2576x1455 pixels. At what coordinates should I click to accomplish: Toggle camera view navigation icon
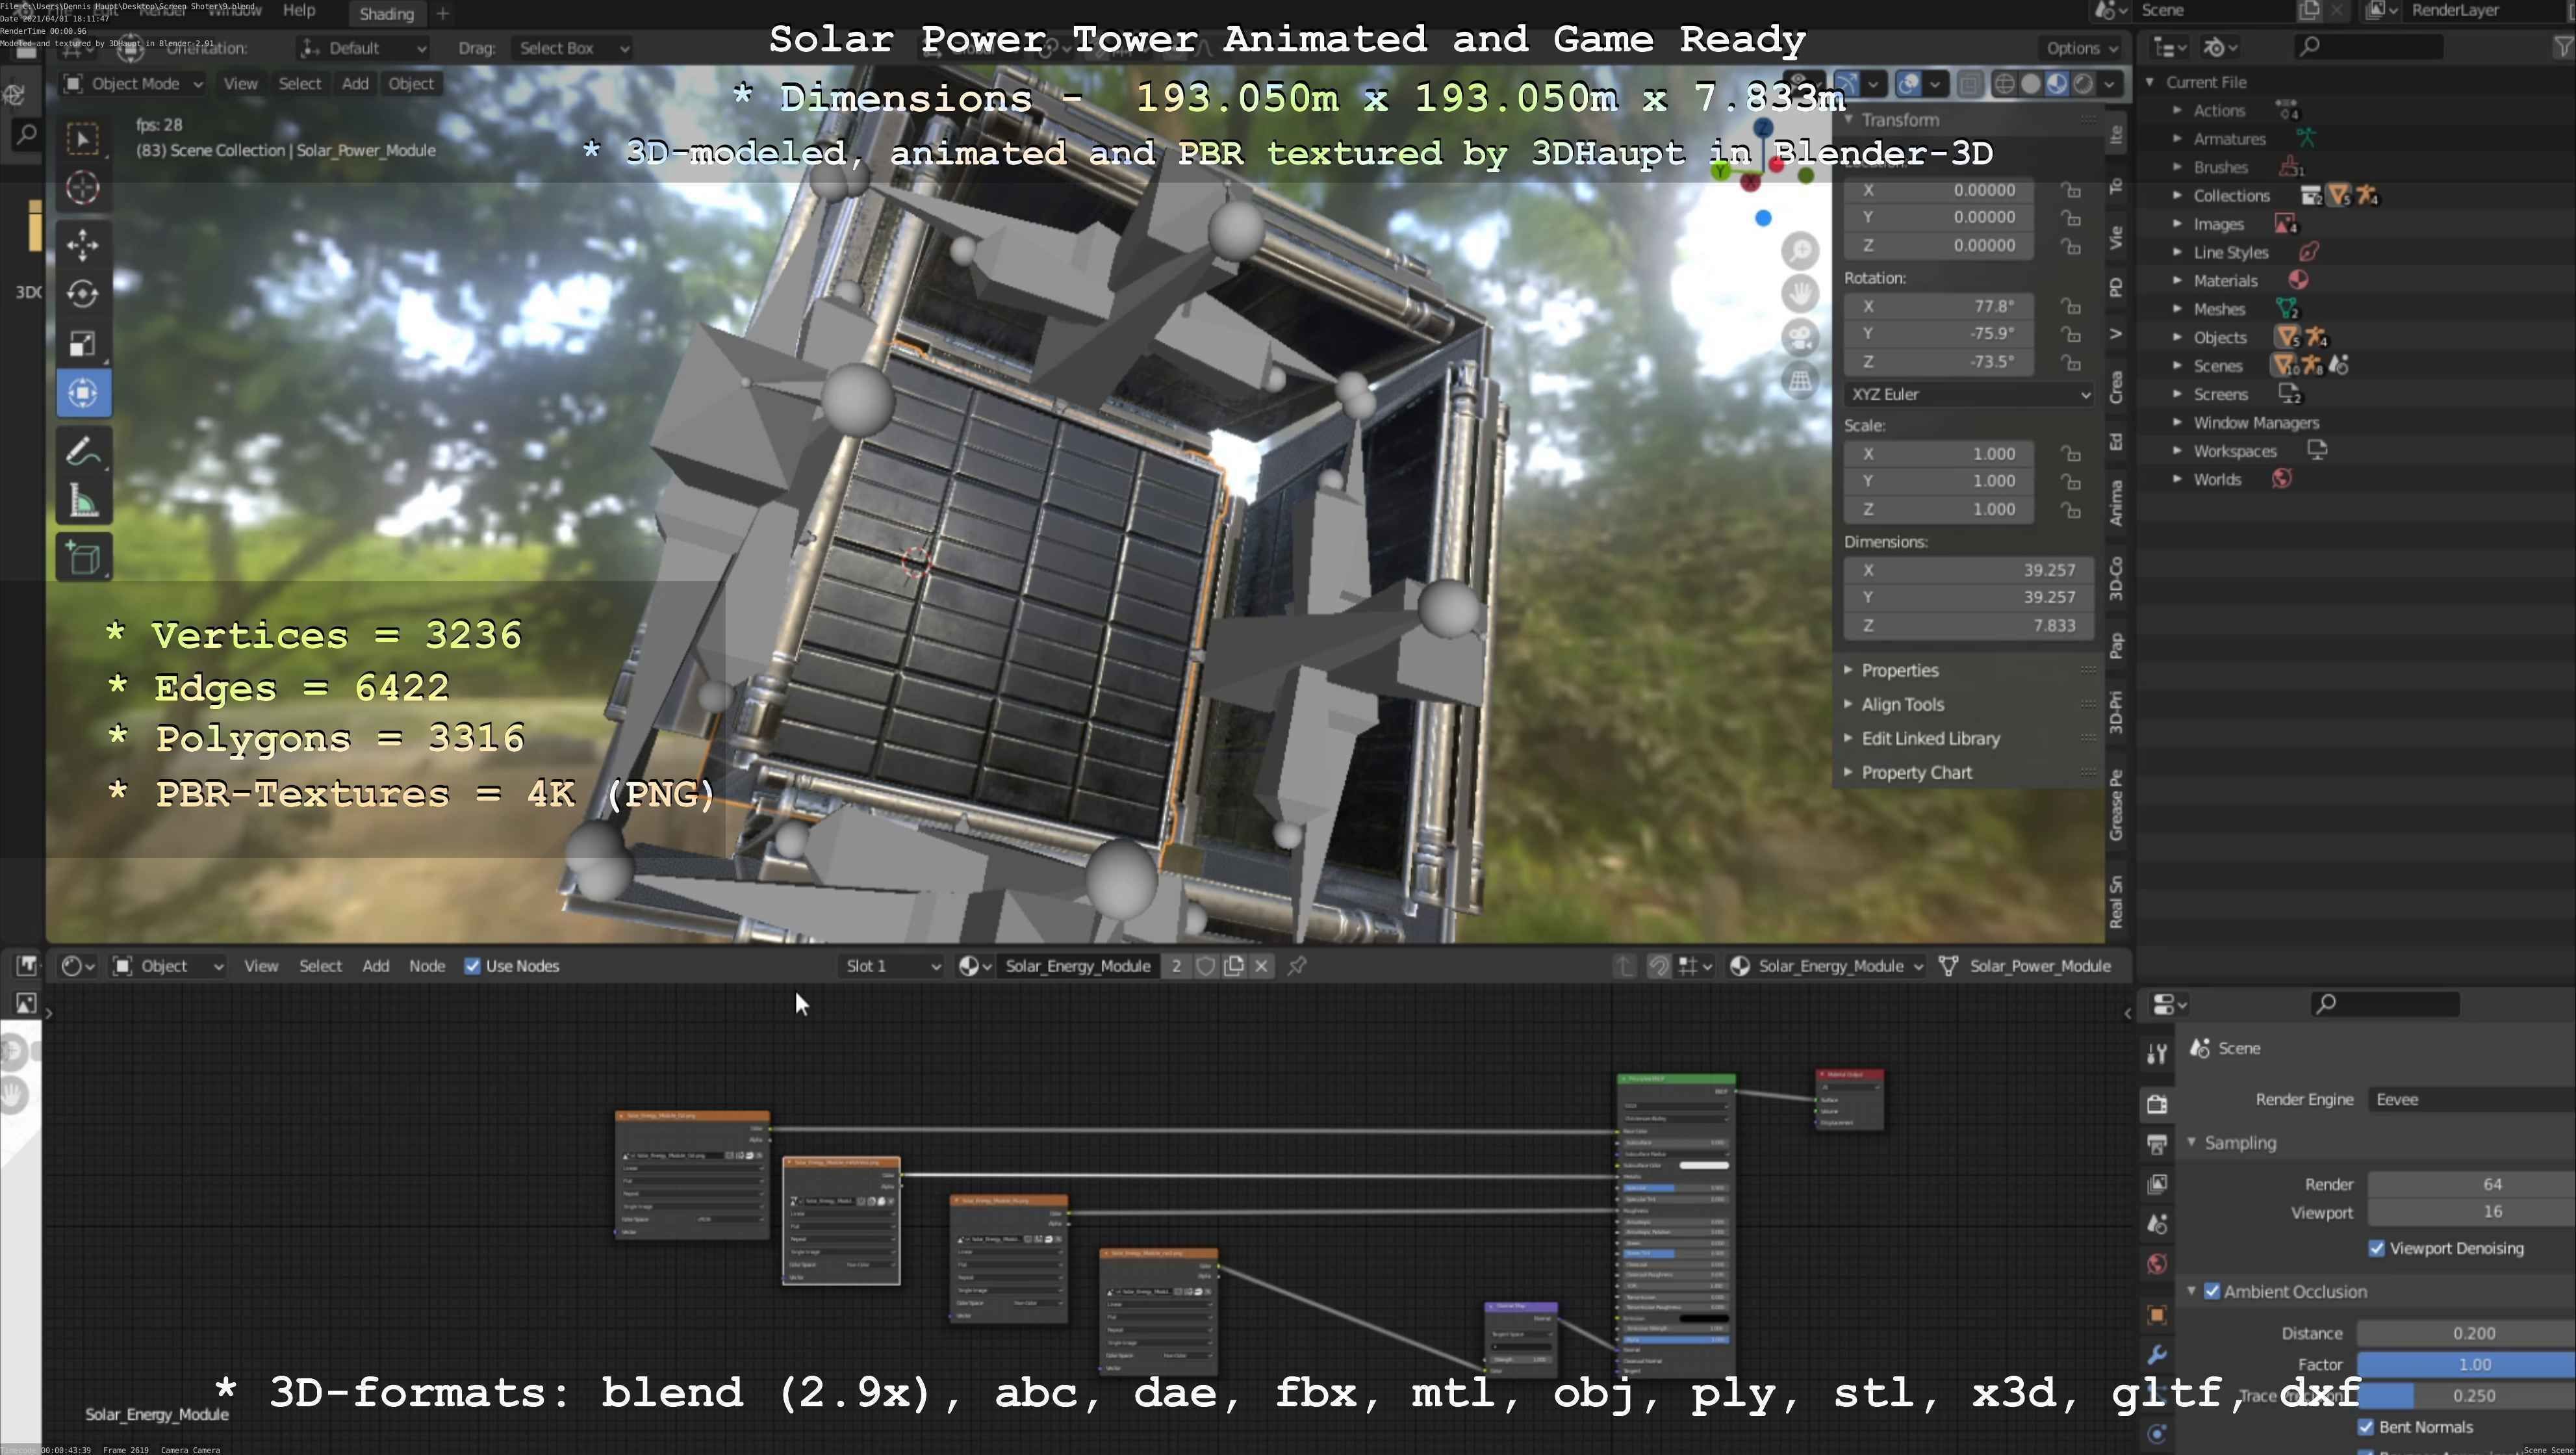pyautogui.click(x=1800, y=337)
